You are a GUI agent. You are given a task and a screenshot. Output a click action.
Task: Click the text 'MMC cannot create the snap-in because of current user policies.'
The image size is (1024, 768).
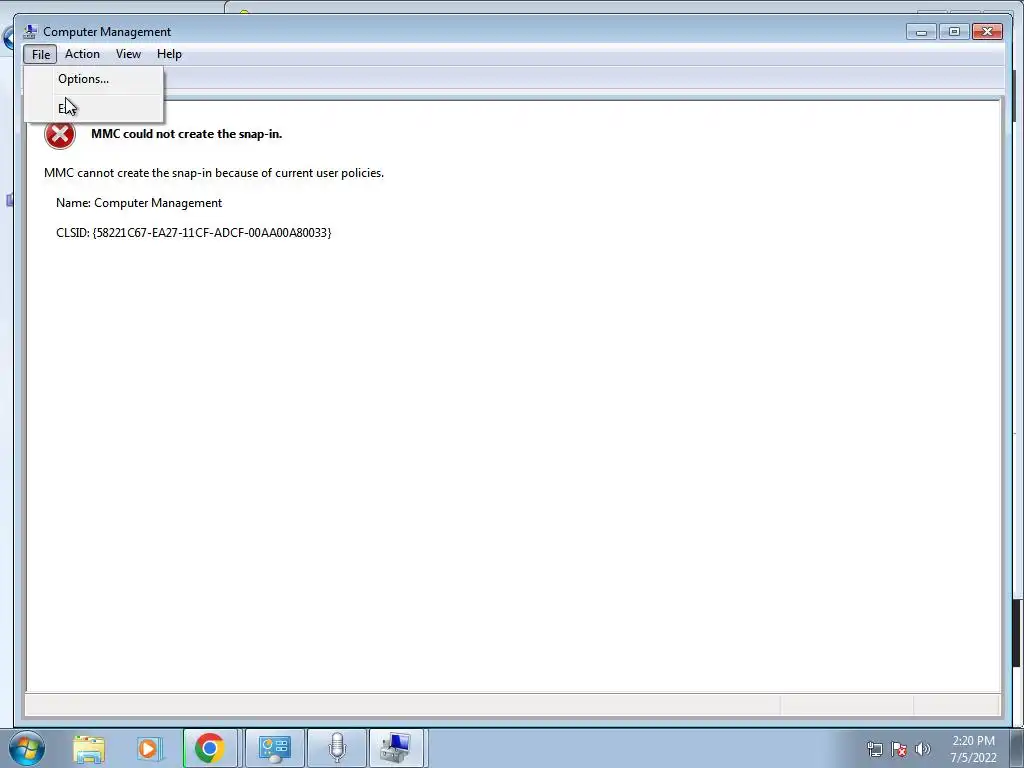(214, 173)
